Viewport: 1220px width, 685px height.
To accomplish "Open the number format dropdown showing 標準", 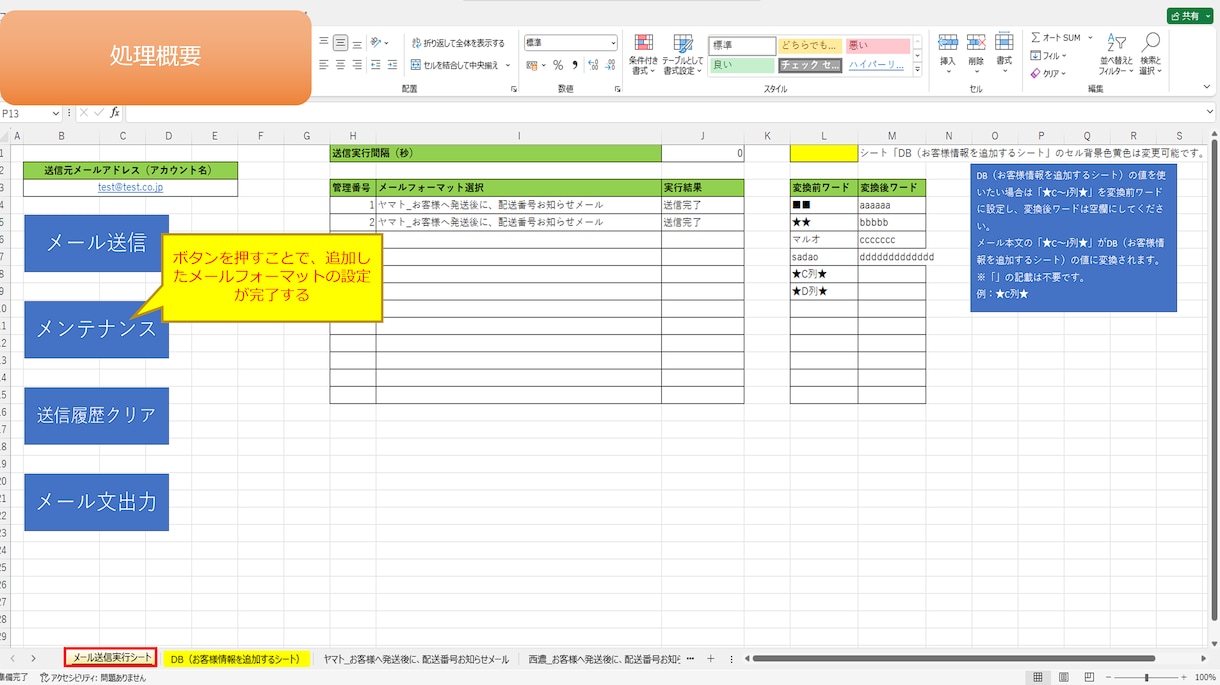I will (x=571, y=43).
